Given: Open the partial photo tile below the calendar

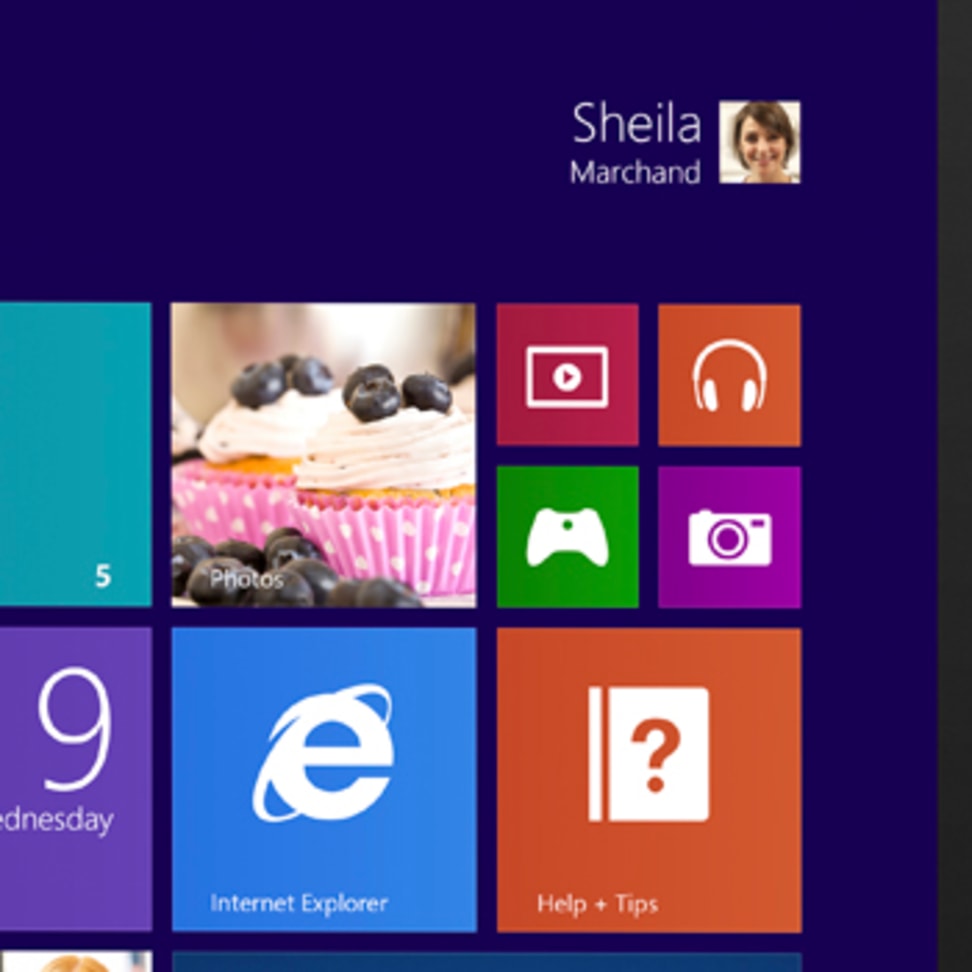Looking at the screenshot, I should [x=75, y=962].
